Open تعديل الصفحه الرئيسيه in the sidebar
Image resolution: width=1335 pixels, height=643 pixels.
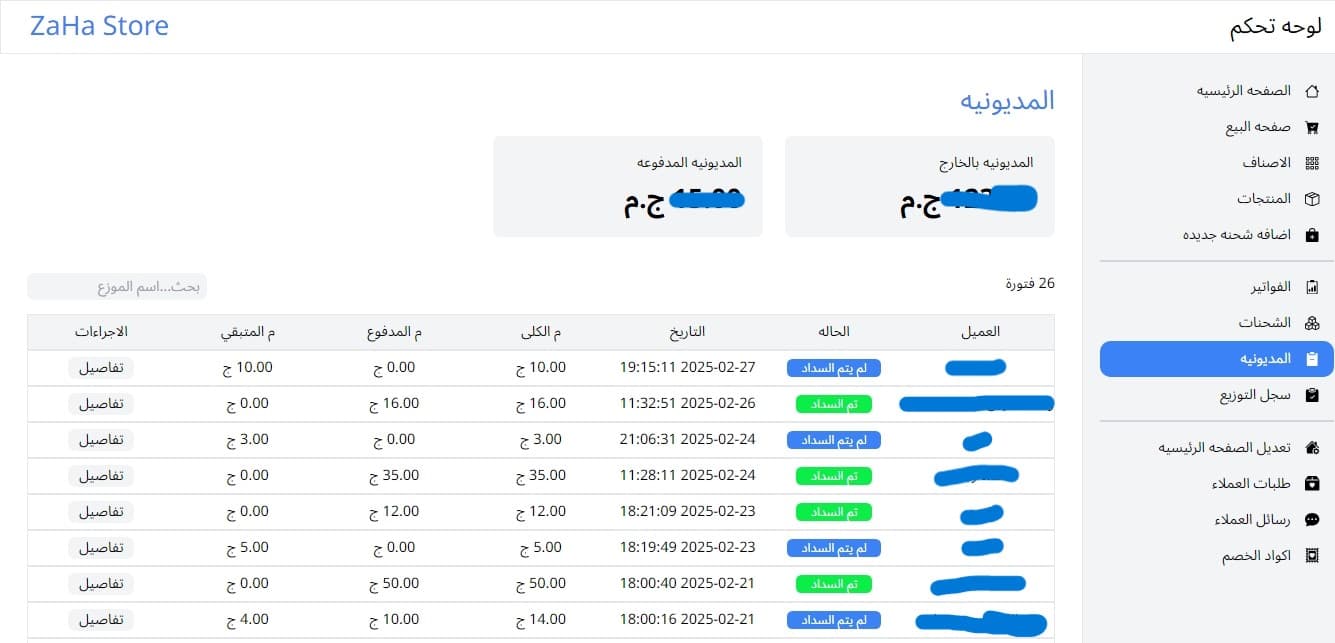pyautogui.click(x=1224, y=448)
